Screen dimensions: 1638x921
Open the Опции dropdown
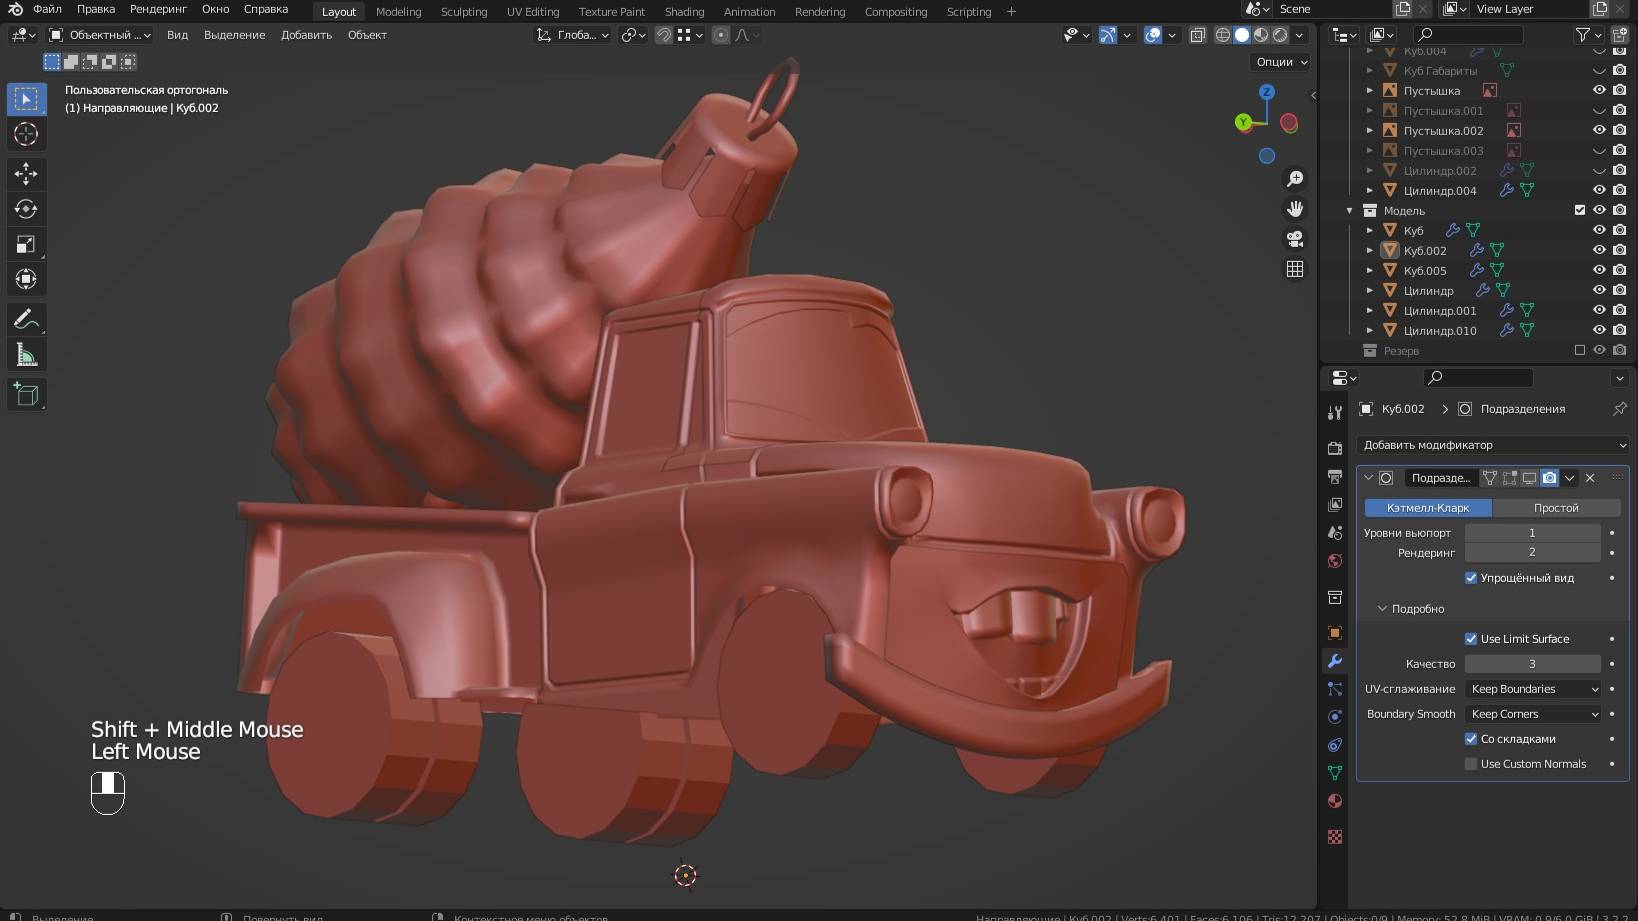1280,62
